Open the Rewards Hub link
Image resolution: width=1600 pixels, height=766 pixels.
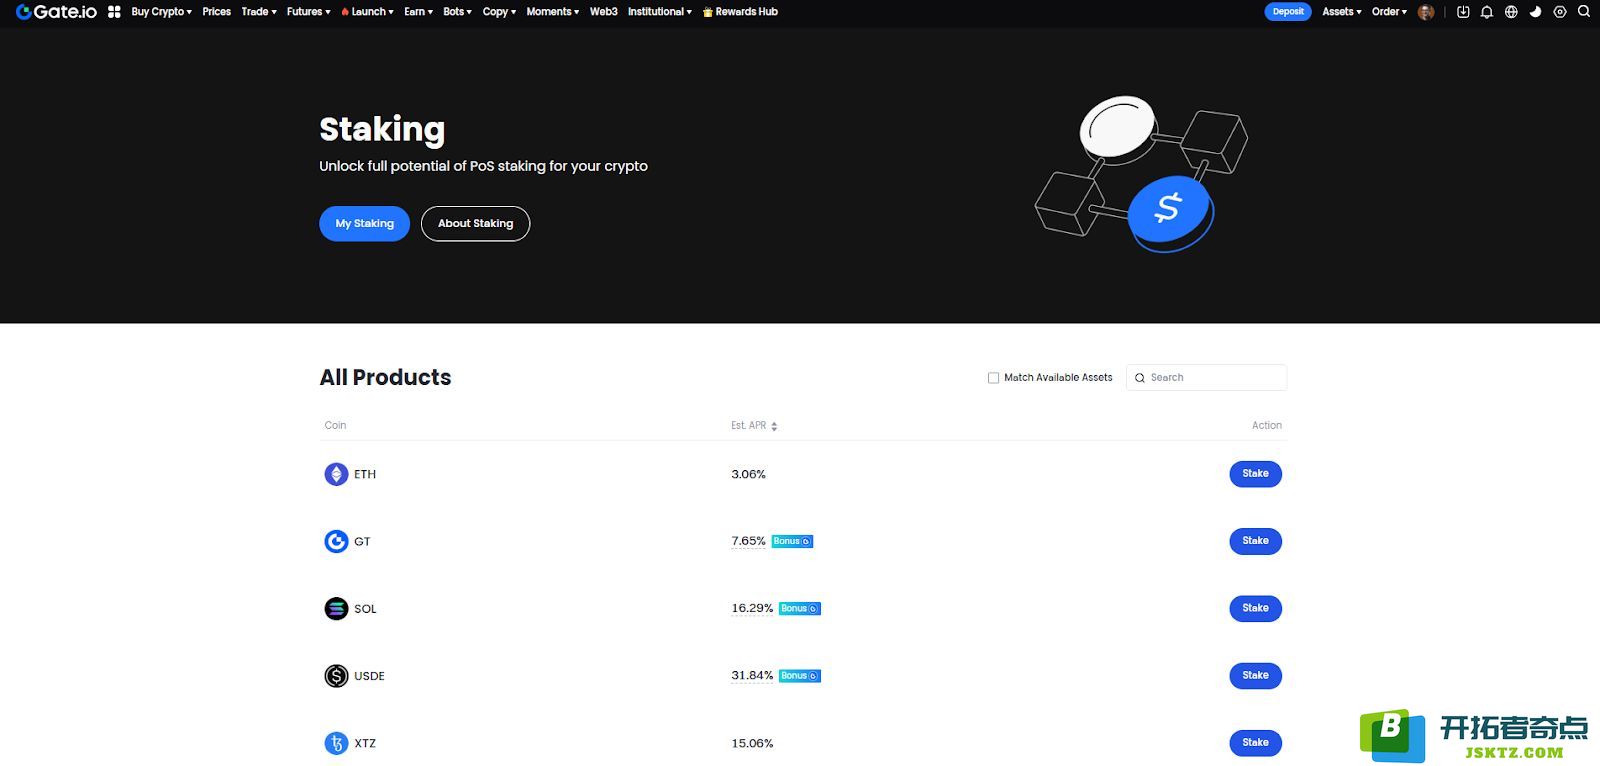pos(740,12)
